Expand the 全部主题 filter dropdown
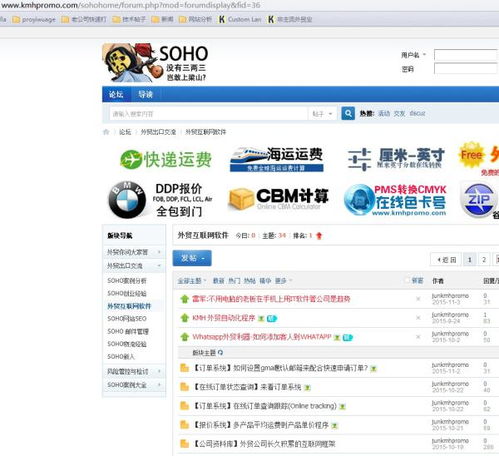The image size is (499, 456). tap(192, 281)
